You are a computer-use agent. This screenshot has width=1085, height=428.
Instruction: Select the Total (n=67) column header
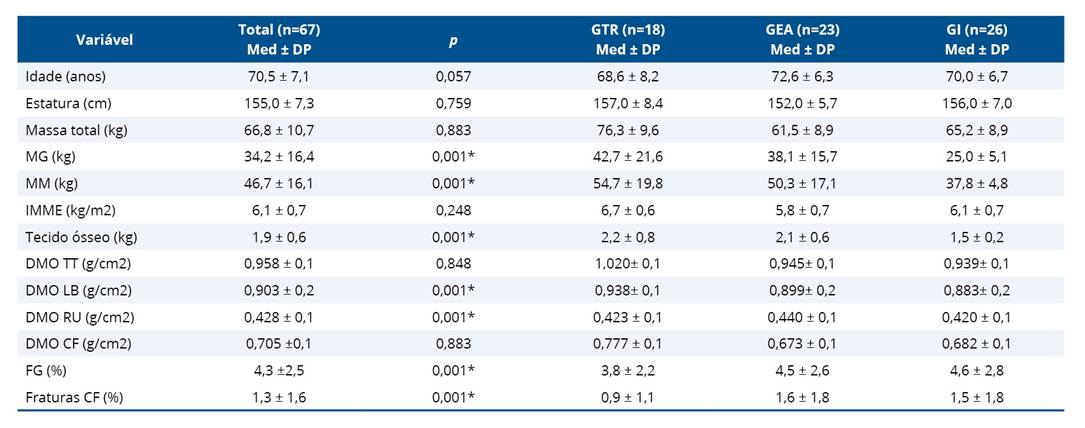(280, 40)
